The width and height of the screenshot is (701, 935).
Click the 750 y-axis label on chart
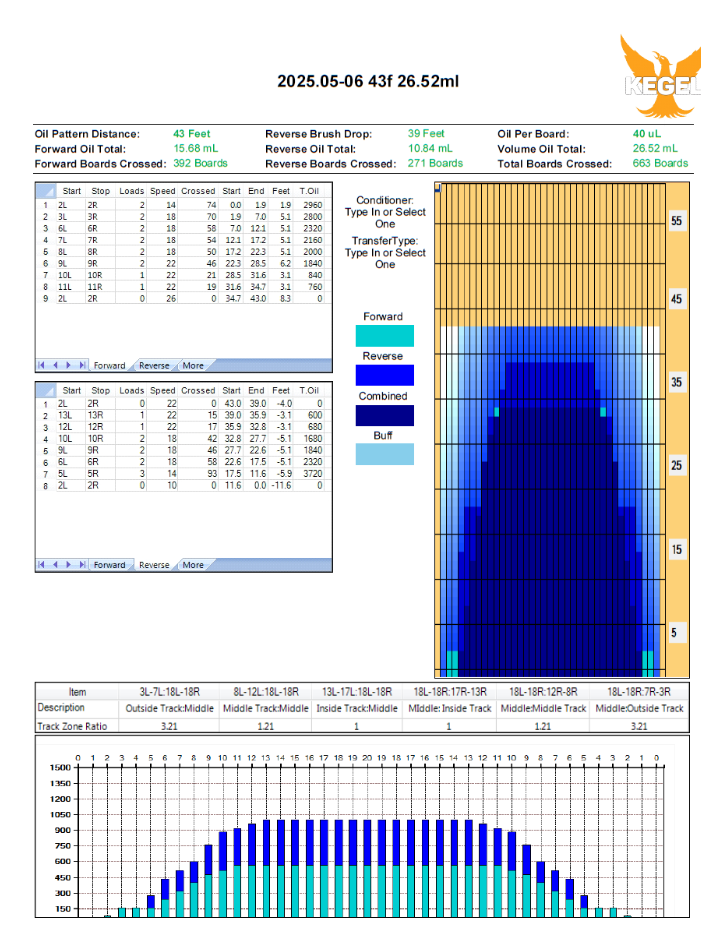63,846
